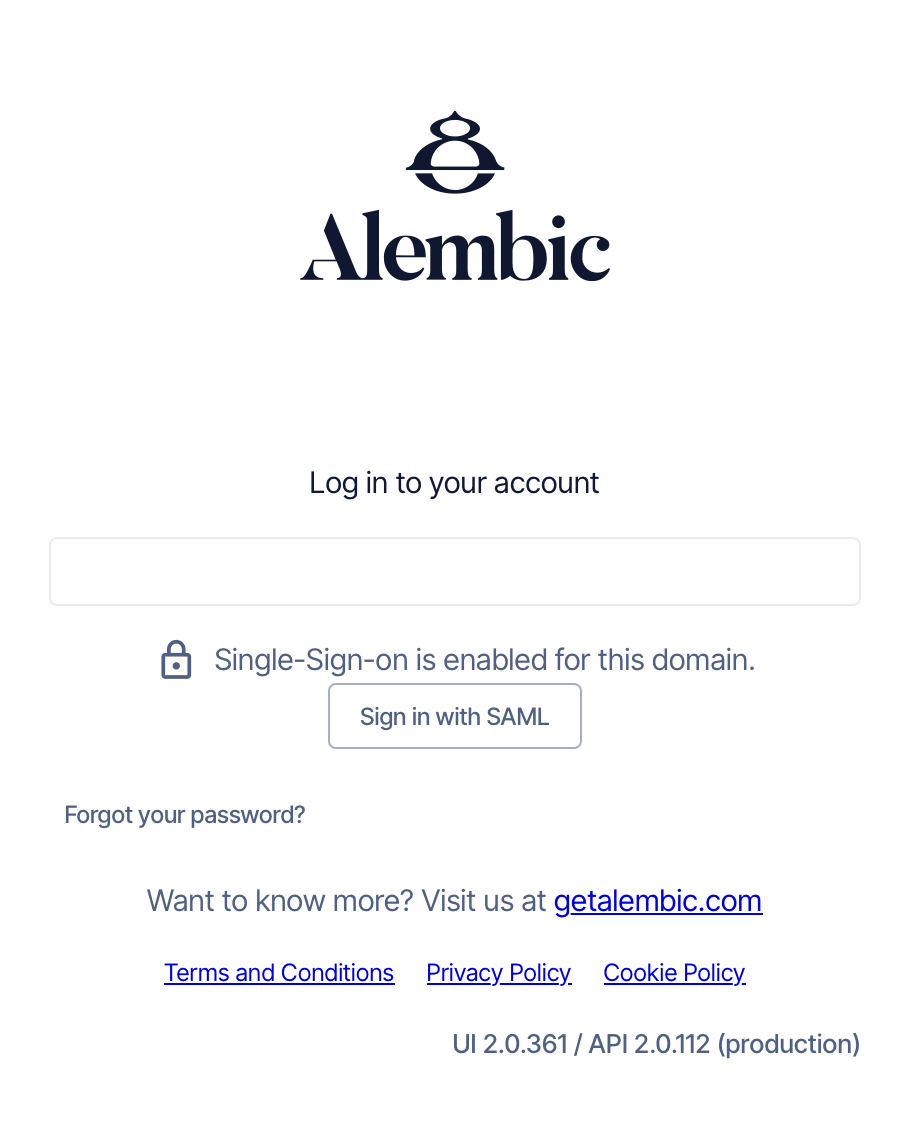Viewport: 910px width, 1132px height.
Task: Click the padlock icon beside Single-Sign-on
Action: tap(176, 659)
